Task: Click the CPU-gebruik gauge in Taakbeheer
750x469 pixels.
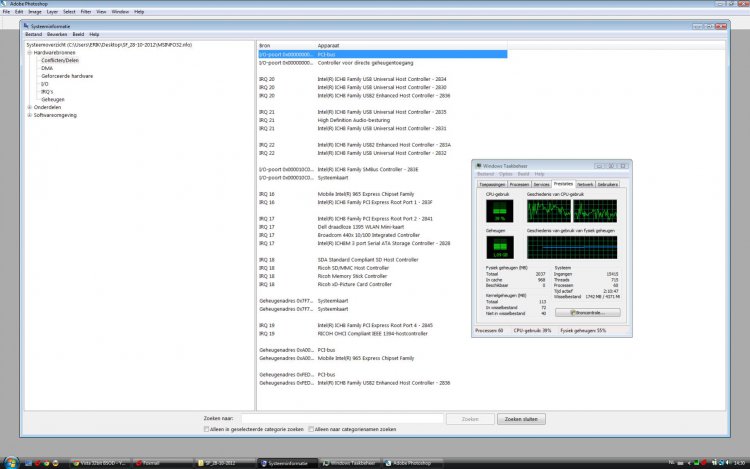Action: click(499, 211)
